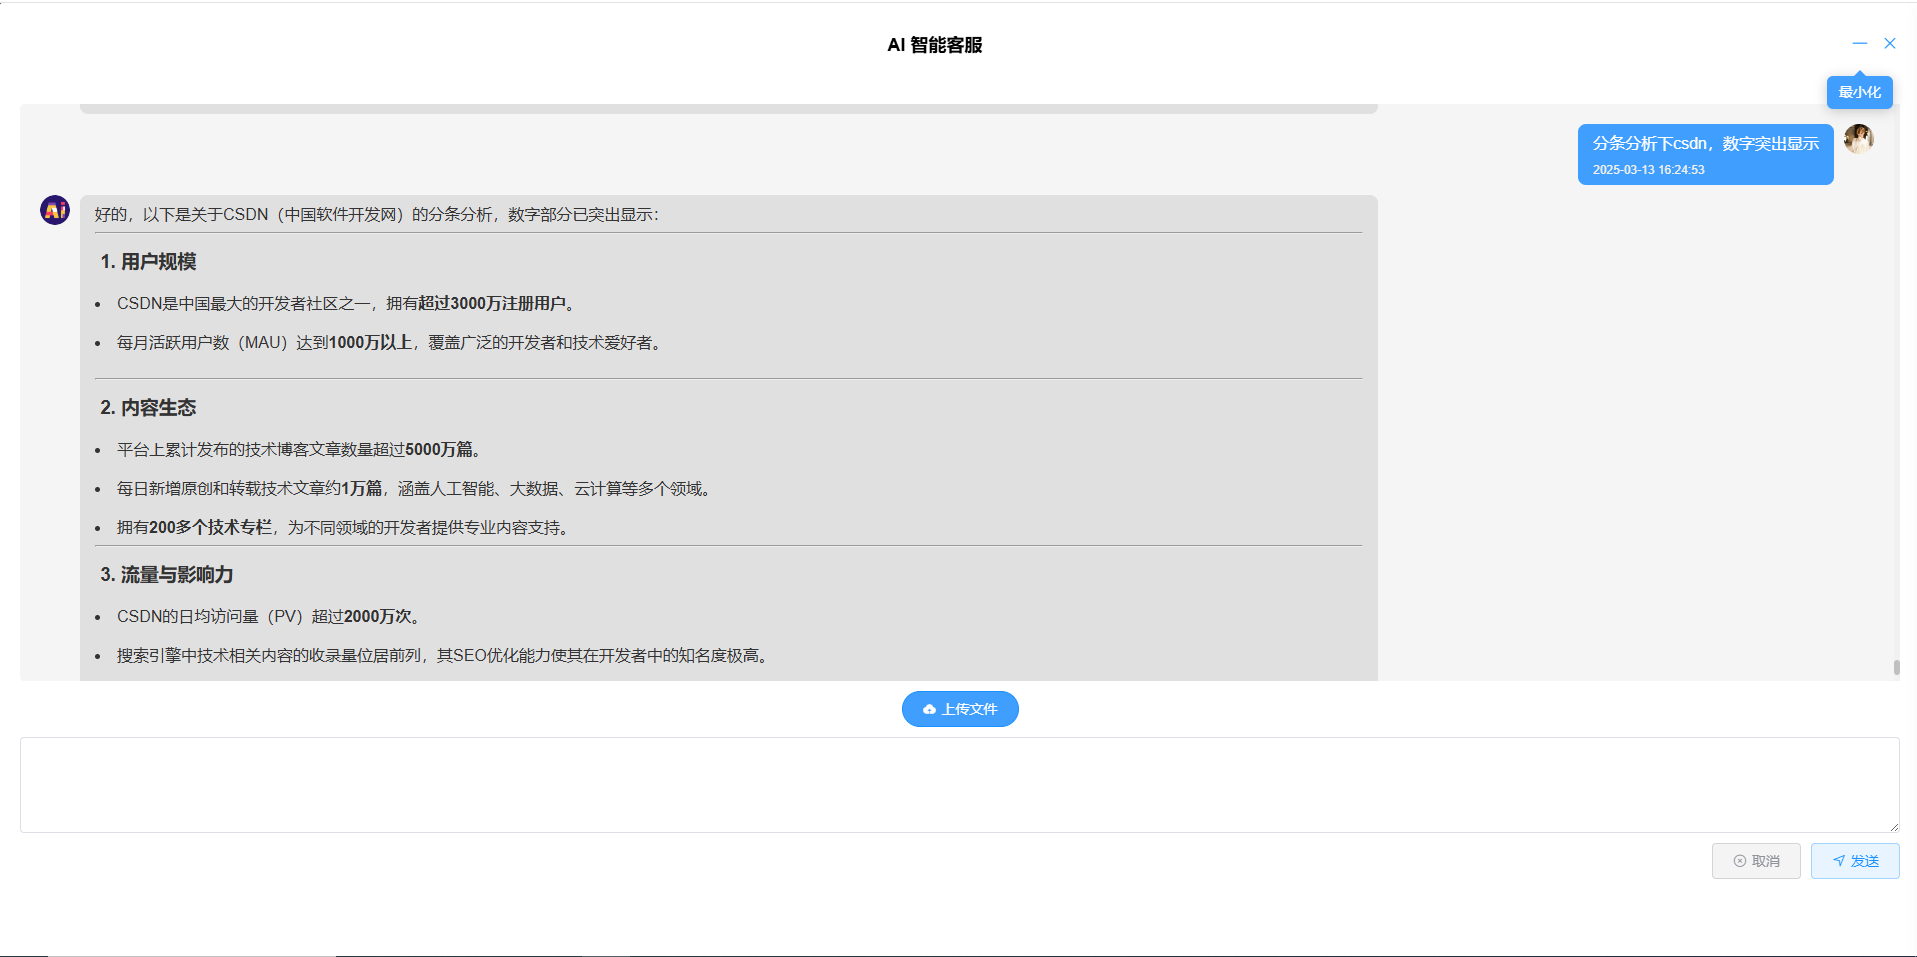This screenshot has width=1917, height=957.
Task: Click the line starting 搜索引擎中技术相关内容
Action: pos(442,655)
